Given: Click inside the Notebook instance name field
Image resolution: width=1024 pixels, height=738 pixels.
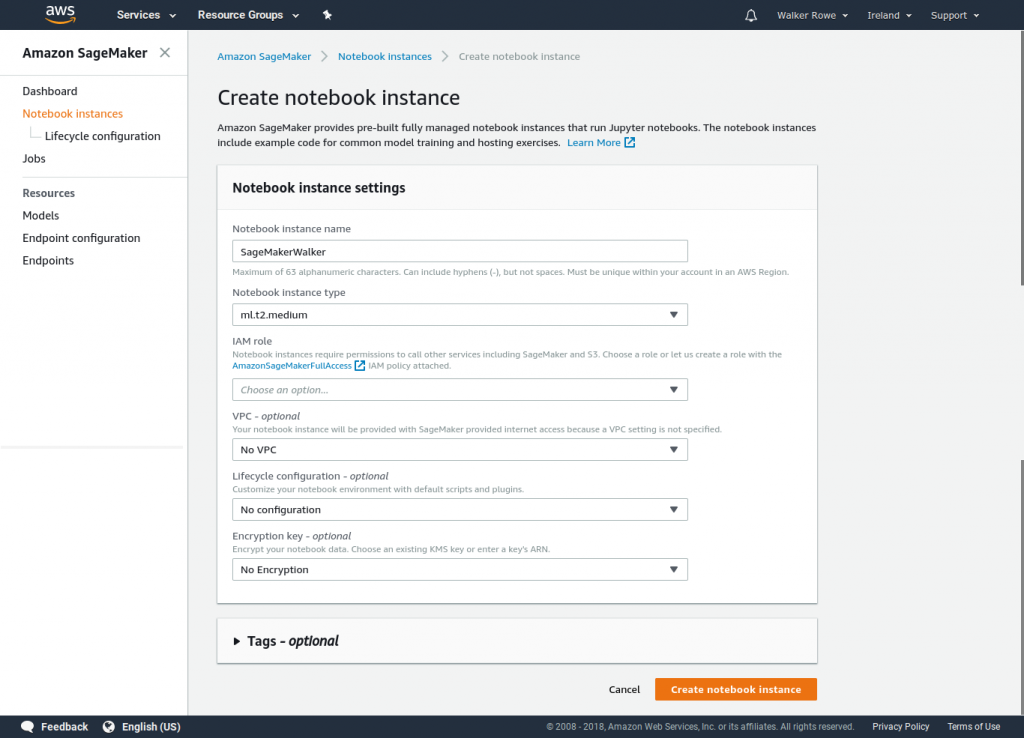Looking at the screenshot, I should pos(459,250).
